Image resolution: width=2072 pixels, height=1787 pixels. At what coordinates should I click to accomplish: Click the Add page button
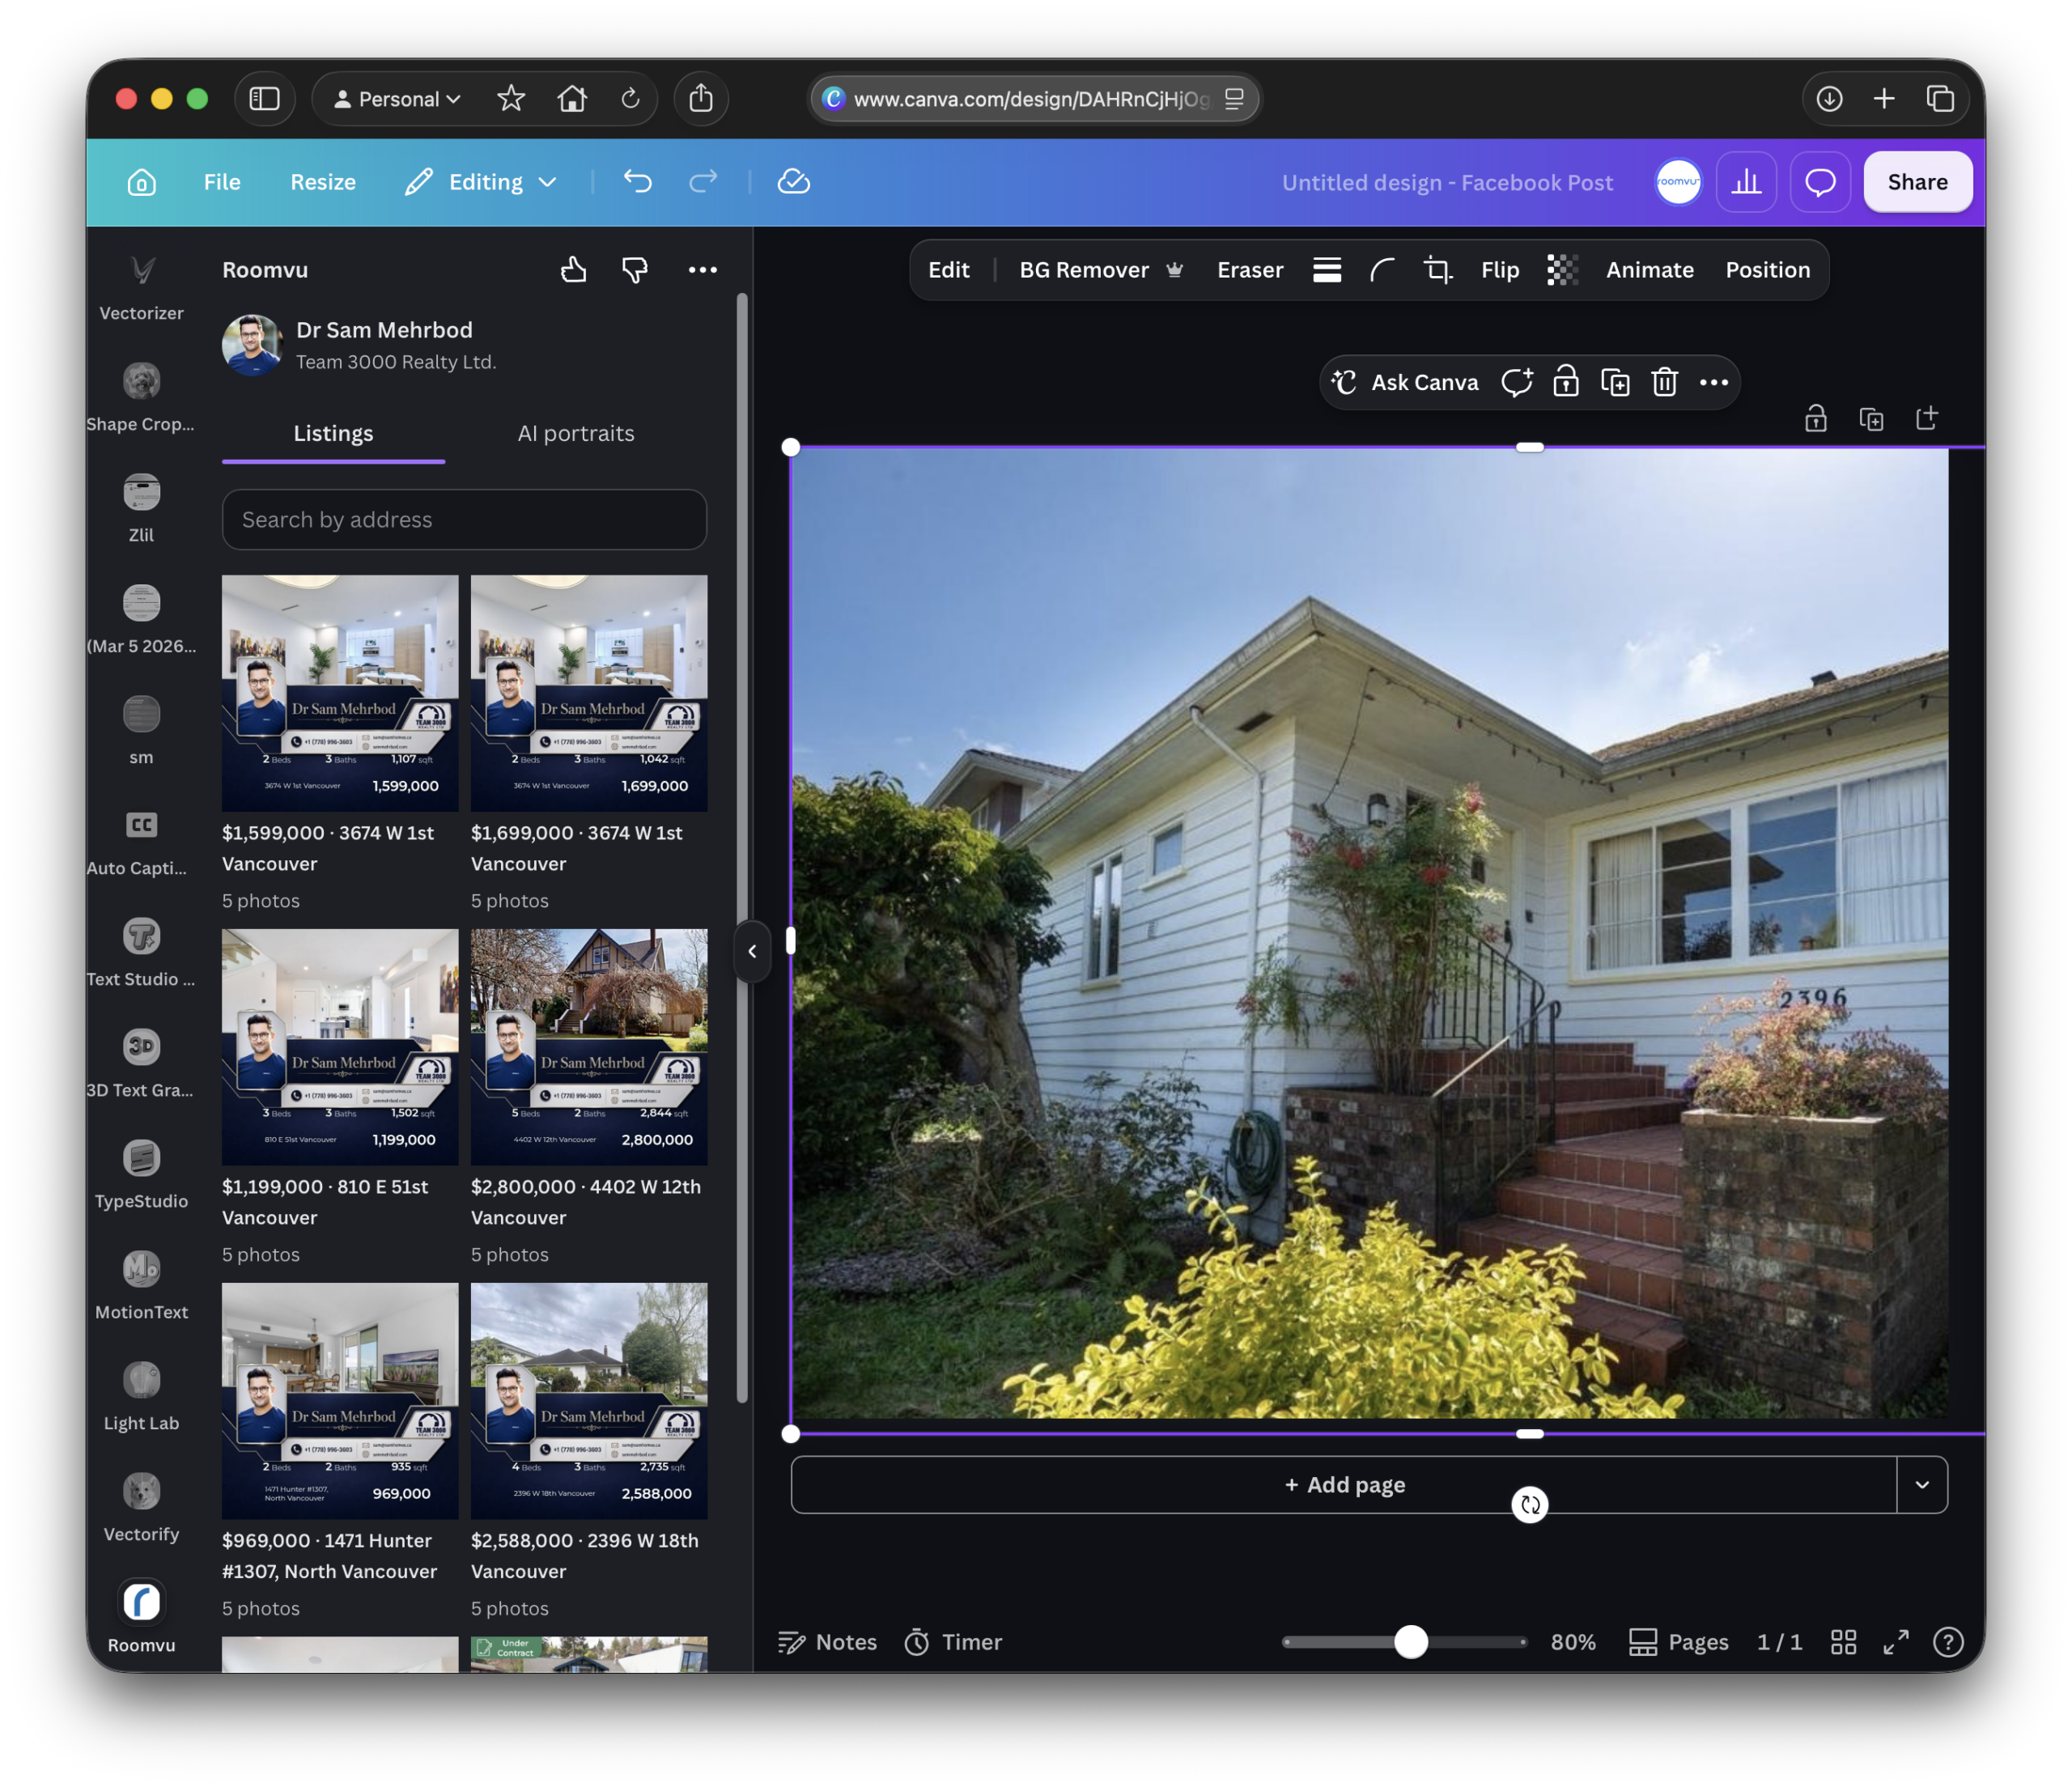[1344, 1484]
